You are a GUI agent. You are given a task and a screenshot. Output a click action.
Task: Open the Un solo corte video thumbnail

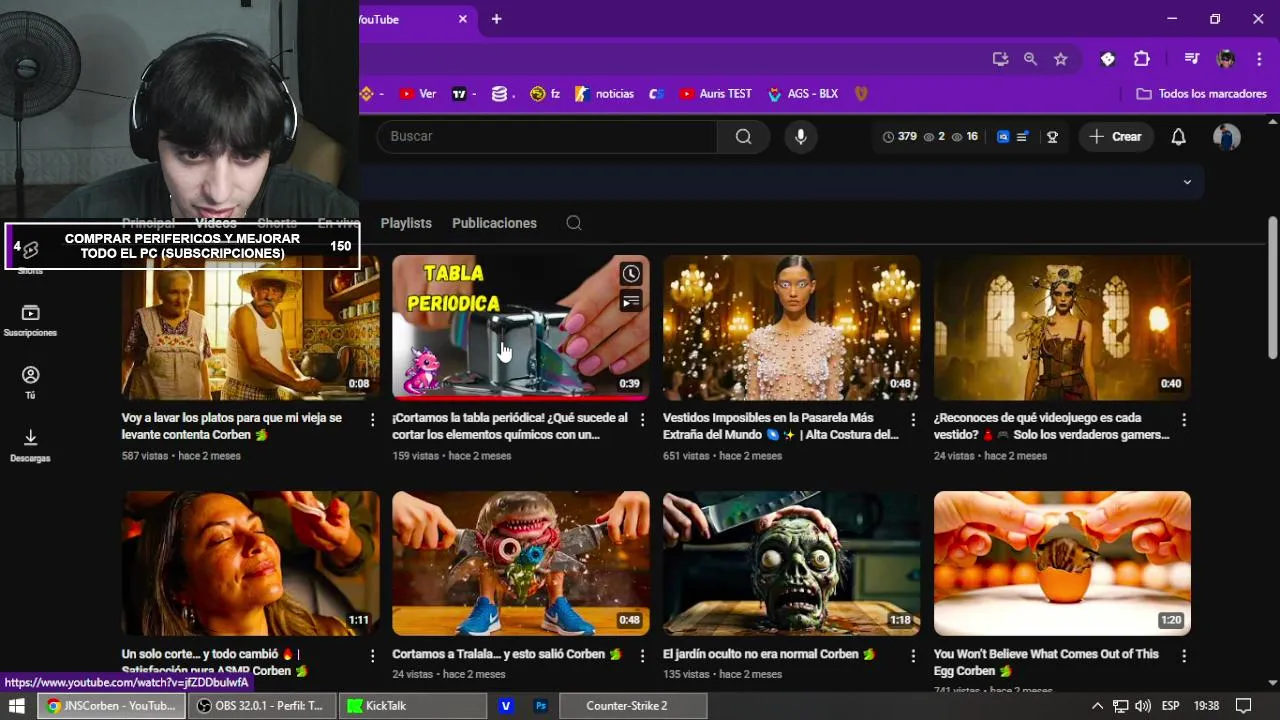tap(250, 563)
